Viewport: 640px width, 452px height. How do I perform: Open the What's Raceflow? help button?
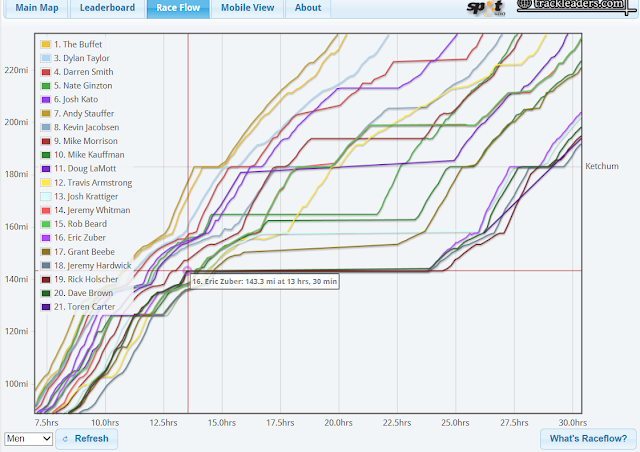pos(588,439)
